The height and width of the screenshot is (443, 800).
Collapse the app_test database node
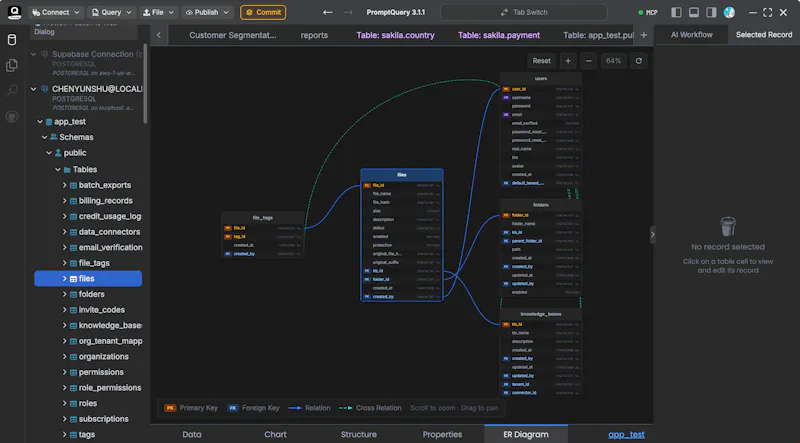40,121
